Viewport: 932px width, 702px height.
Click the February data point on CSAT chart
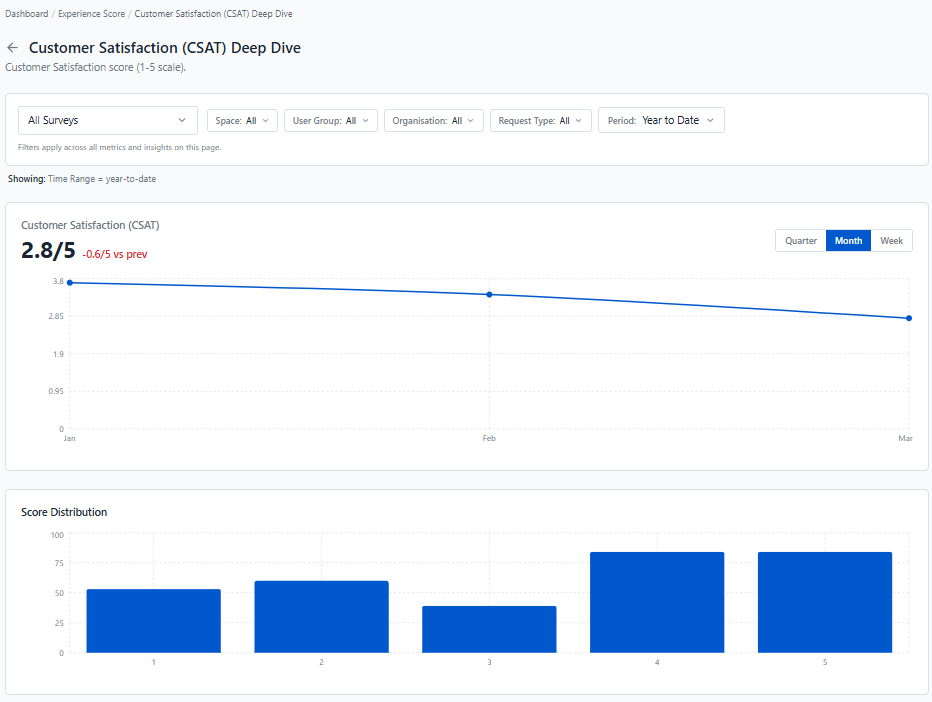489,295
